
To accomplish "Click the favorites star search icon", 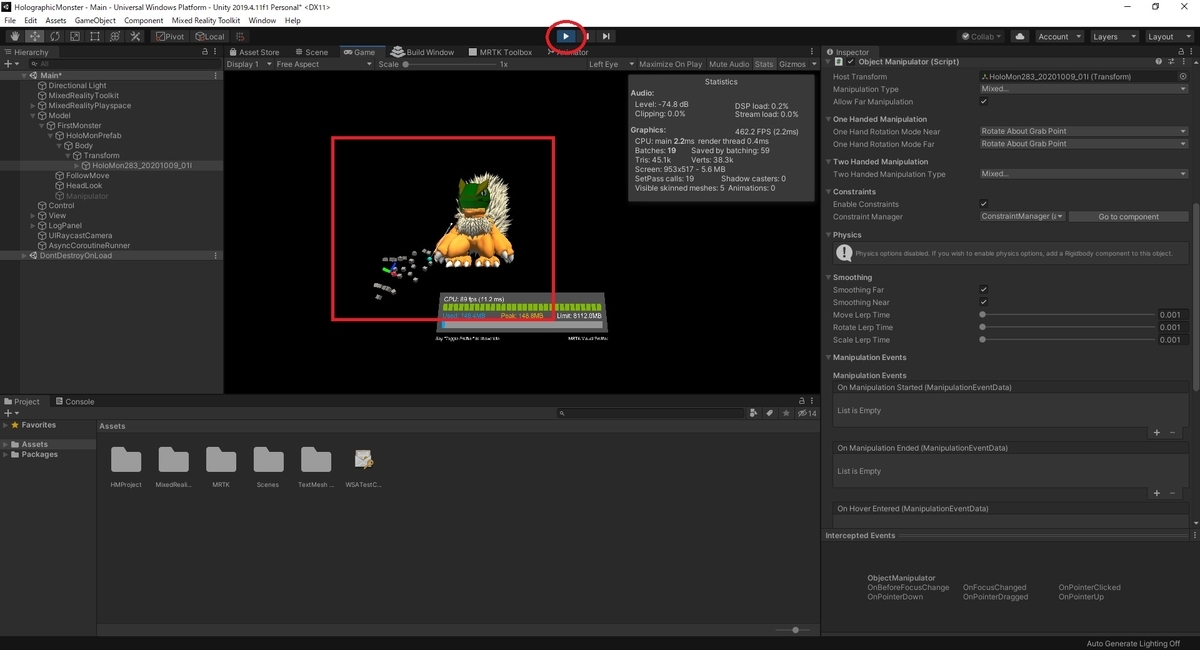I will point(785,412).
